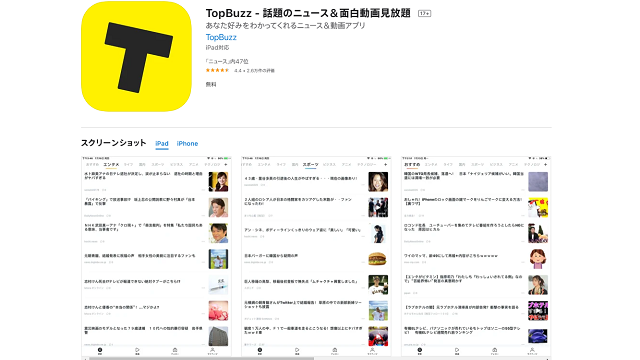The image size is (640, 360).
Task: Click the scrollbar's left arrow
Action: [x=85, y=358]
